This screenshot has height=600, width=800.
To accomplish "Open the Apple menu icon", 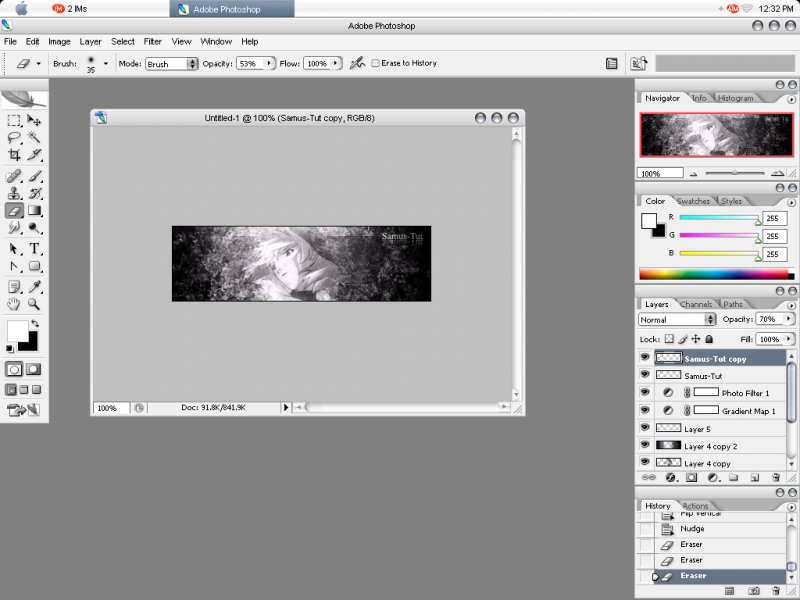I will 21,8.
